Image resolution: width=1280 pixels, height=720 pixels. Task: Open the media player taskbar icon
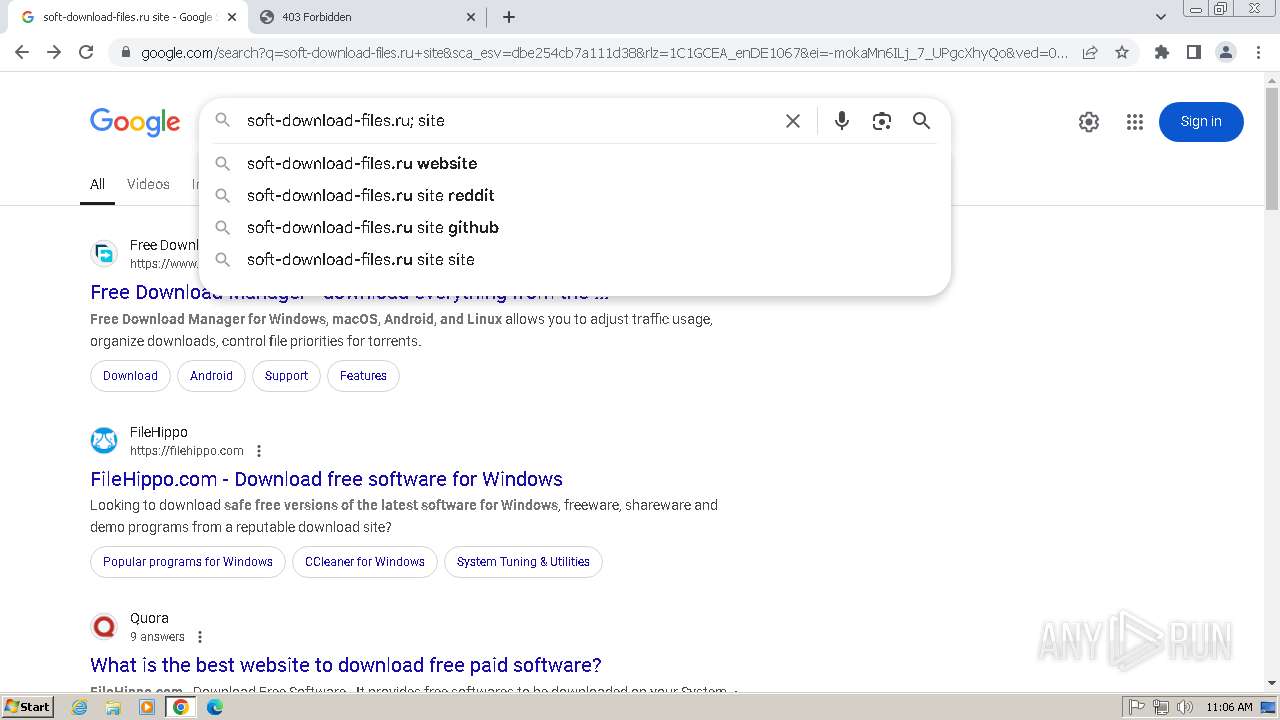pyautogui.click(x=147, y=707)
